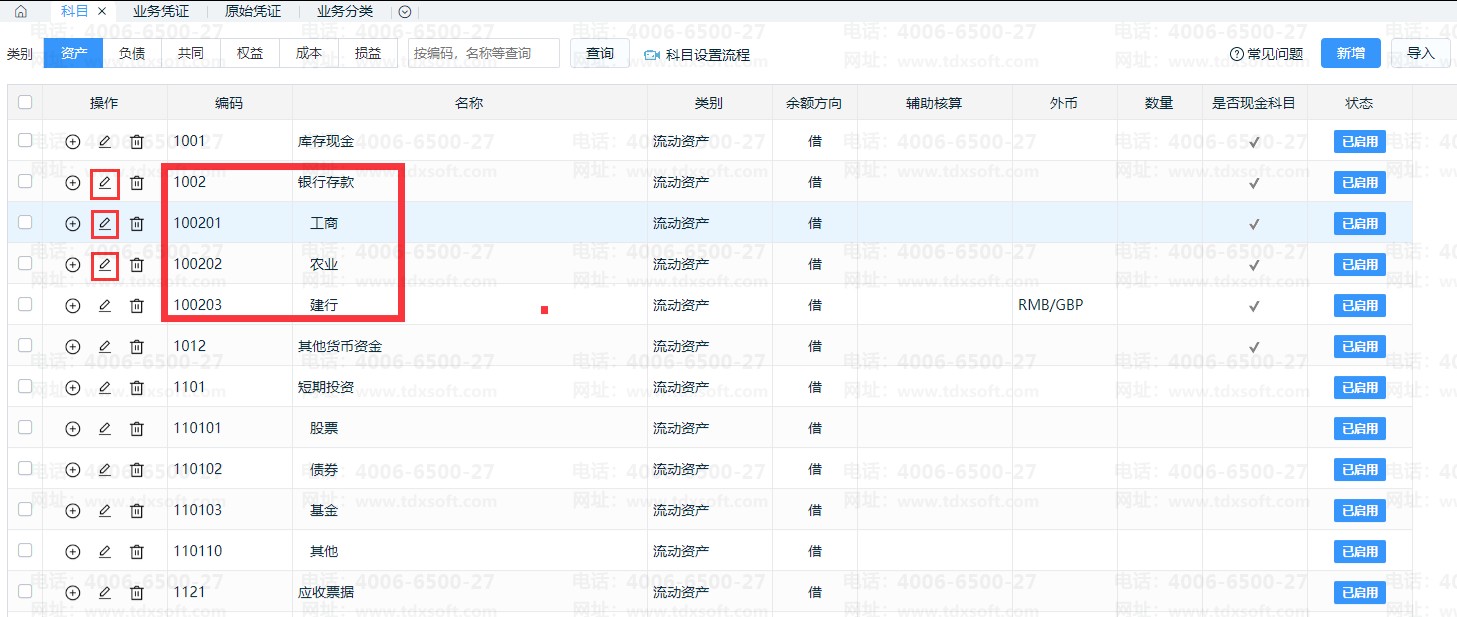Screen dimensions: 1457x617
Task: Select the 损益 category tab
Action: pos(368,53)
